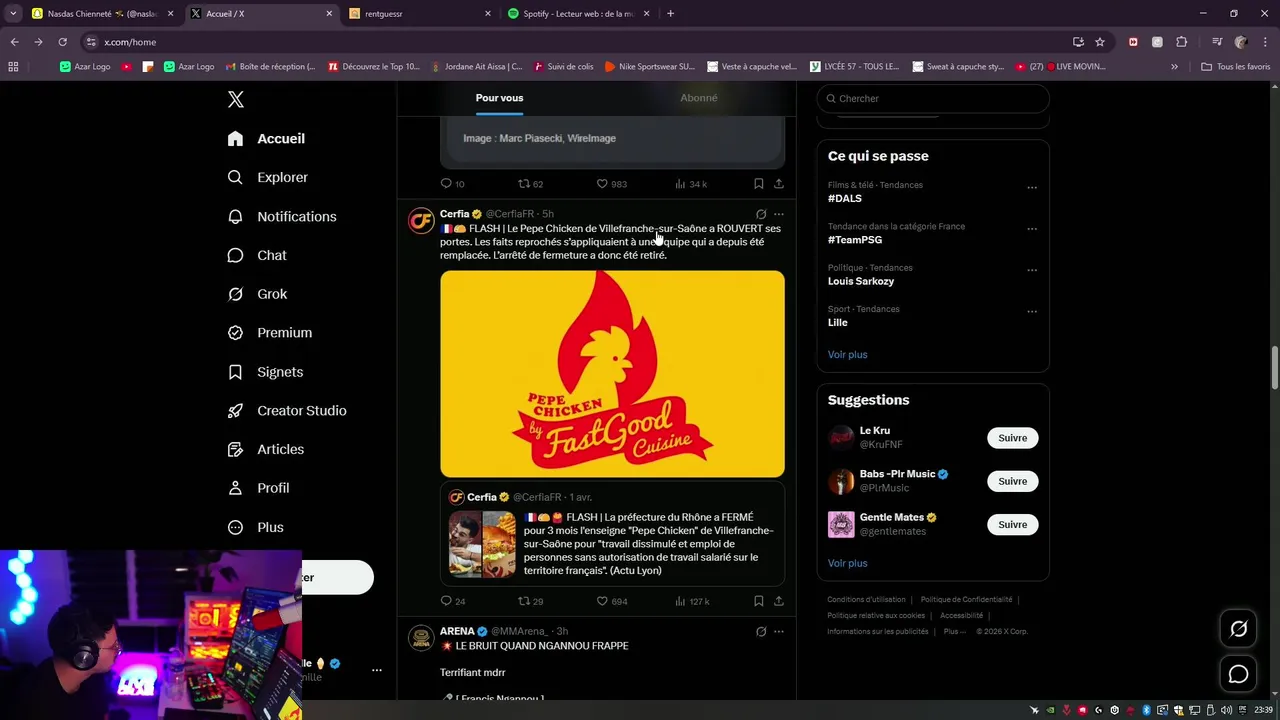Open the Pepe Chicken FastGood Cuisine image
This screenshot has width=1280, height=720.
612,374
